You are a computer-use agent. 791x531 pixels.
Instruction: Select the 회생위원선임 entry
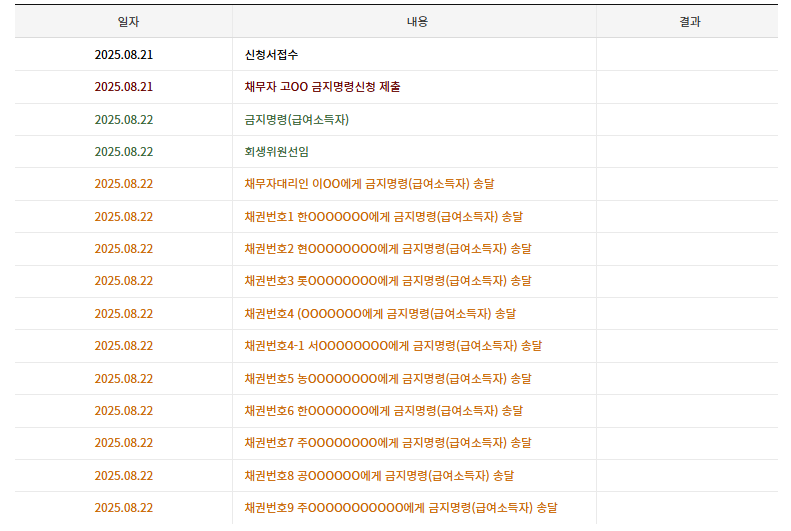click(x=276, y=152)
